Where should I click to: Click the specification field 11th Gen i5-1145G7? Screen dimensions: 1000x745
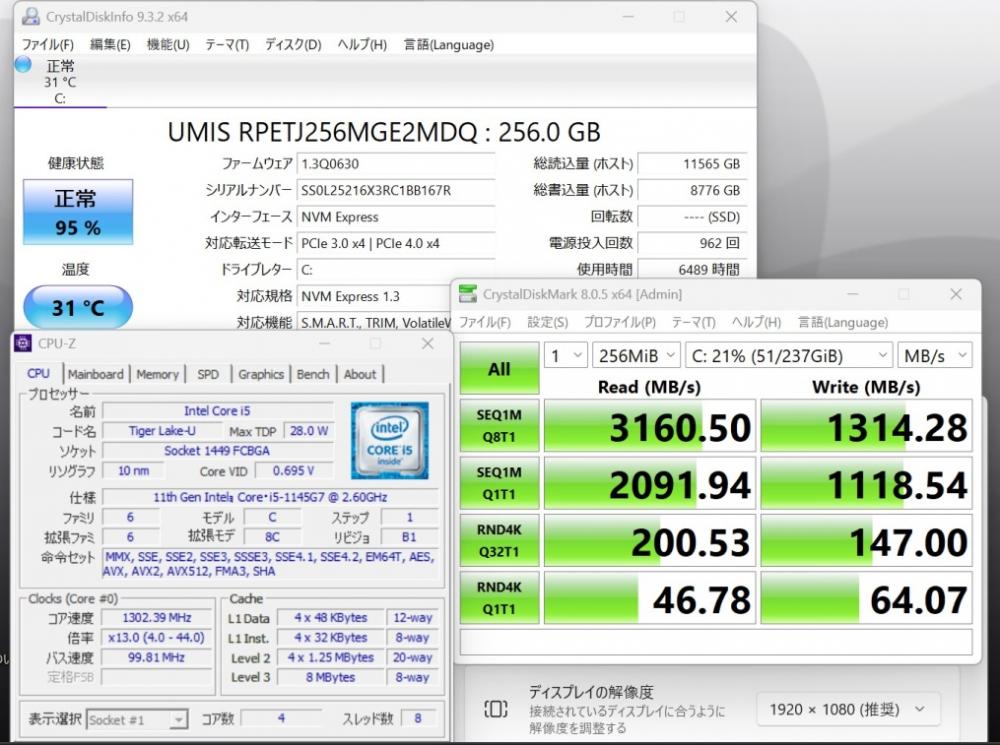pos(270,497)
